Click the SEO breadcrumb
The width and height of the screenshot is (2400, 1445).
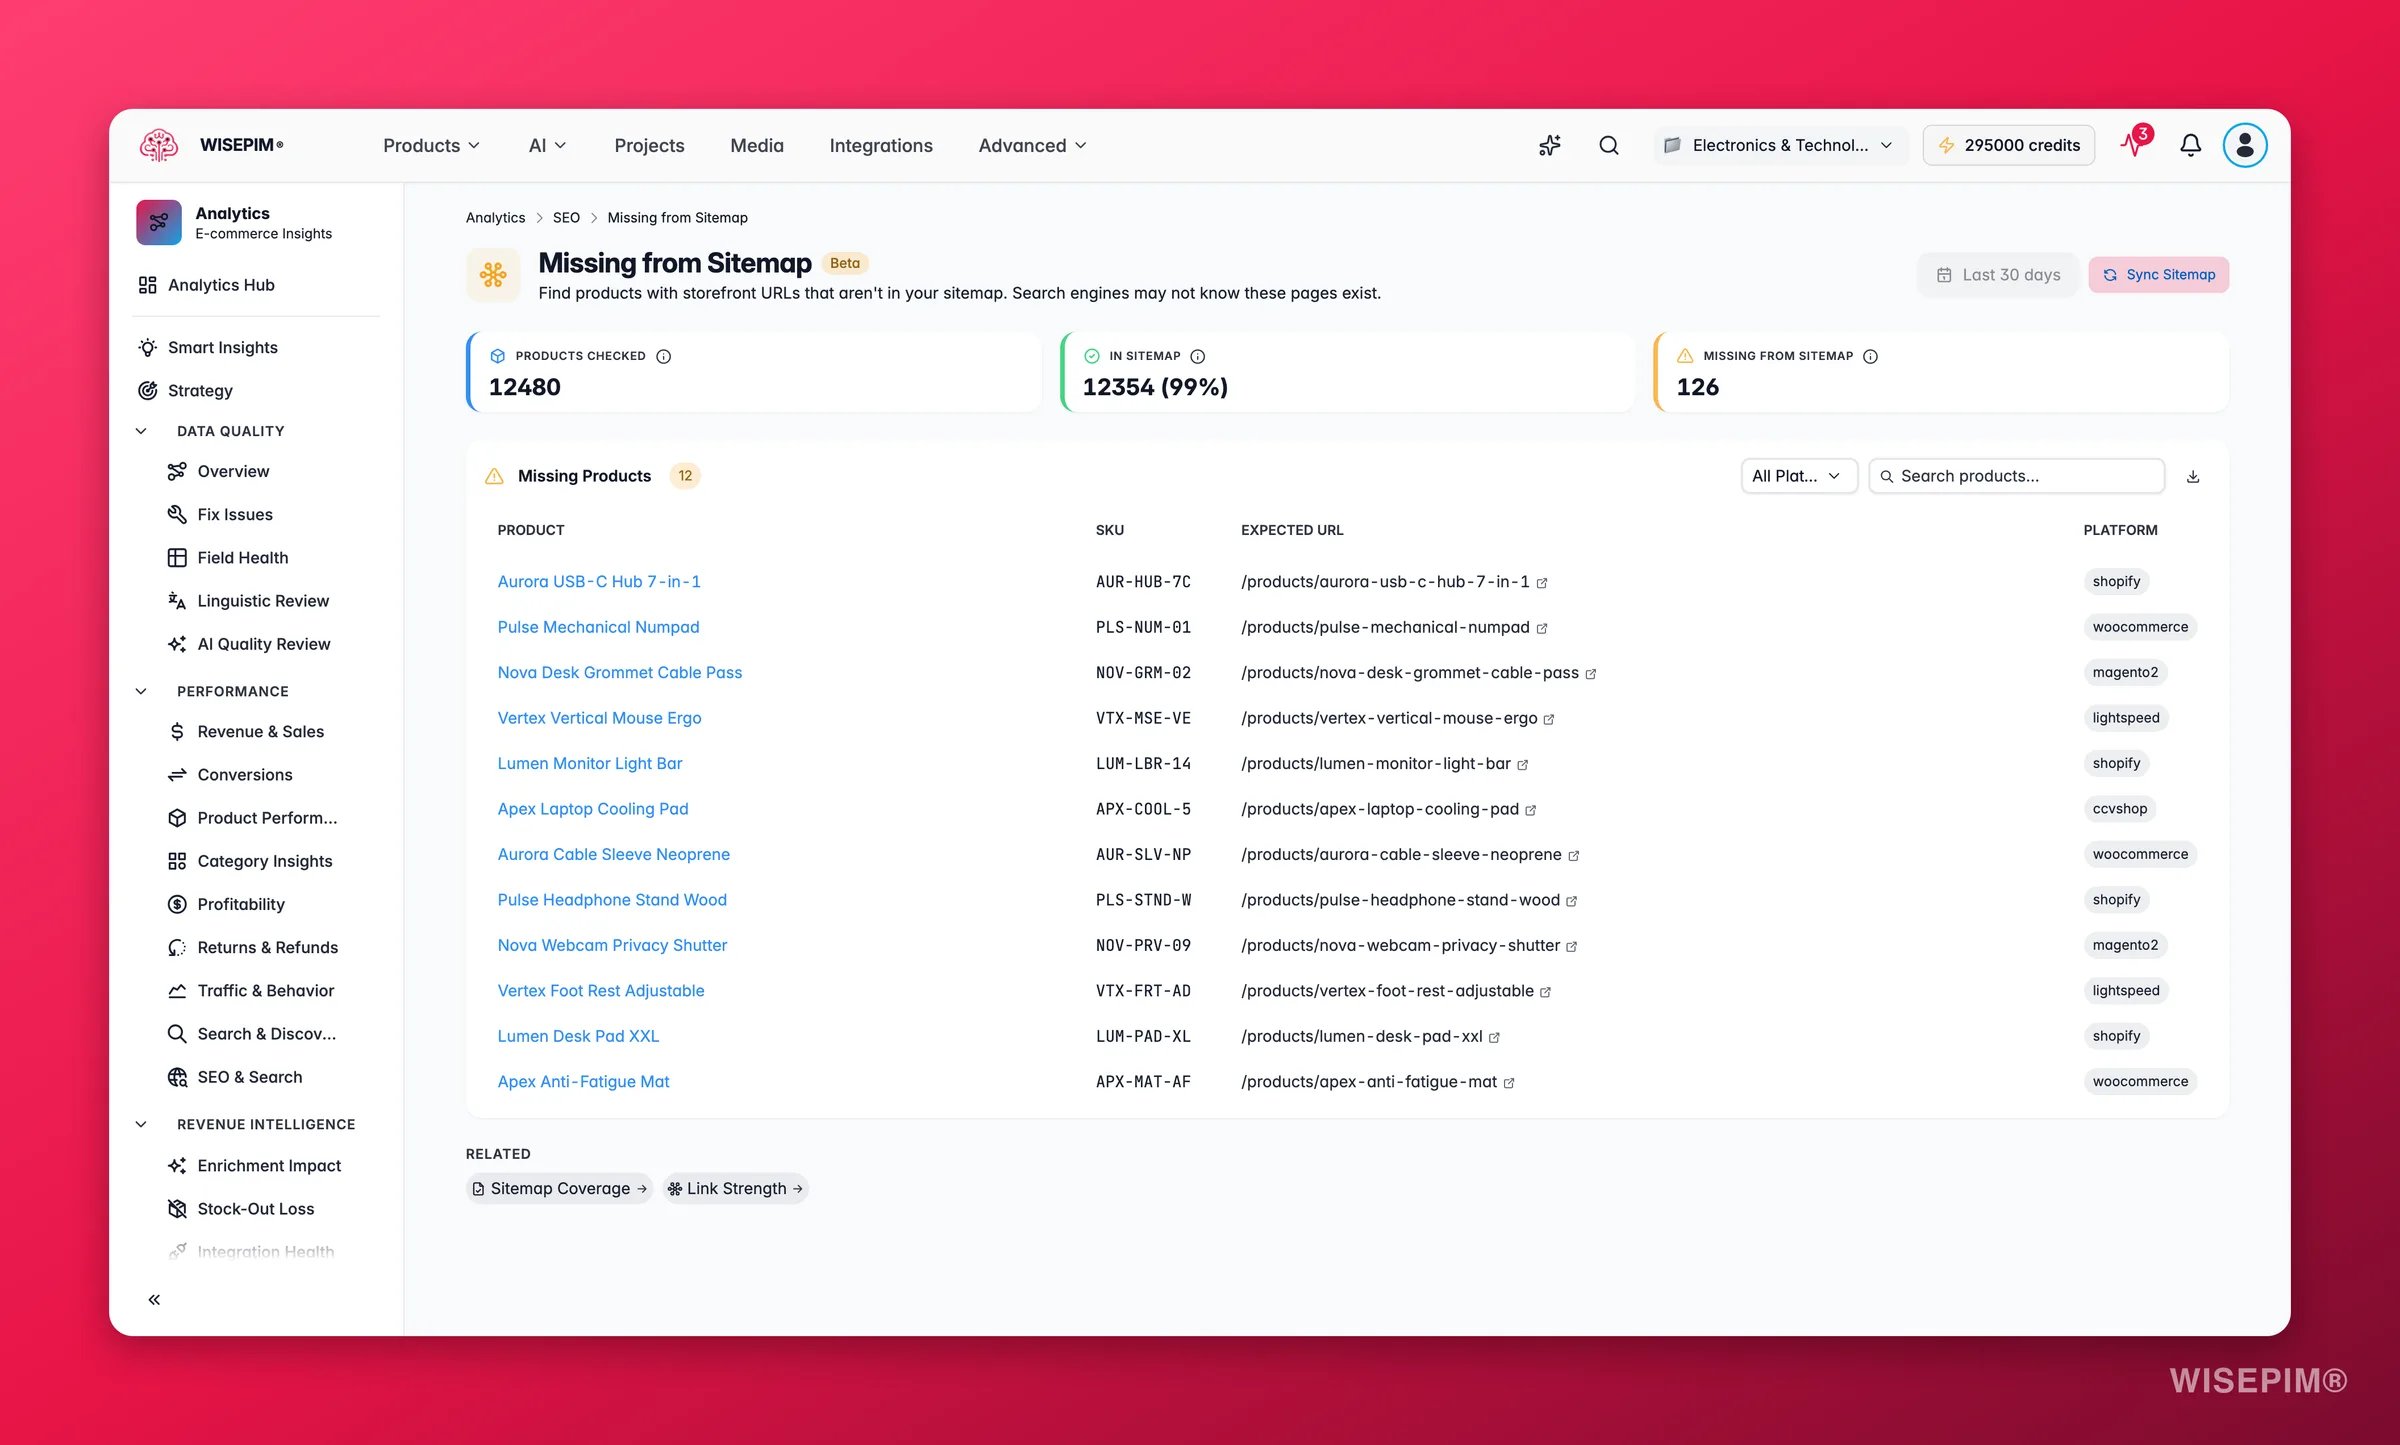coord(566,217)
